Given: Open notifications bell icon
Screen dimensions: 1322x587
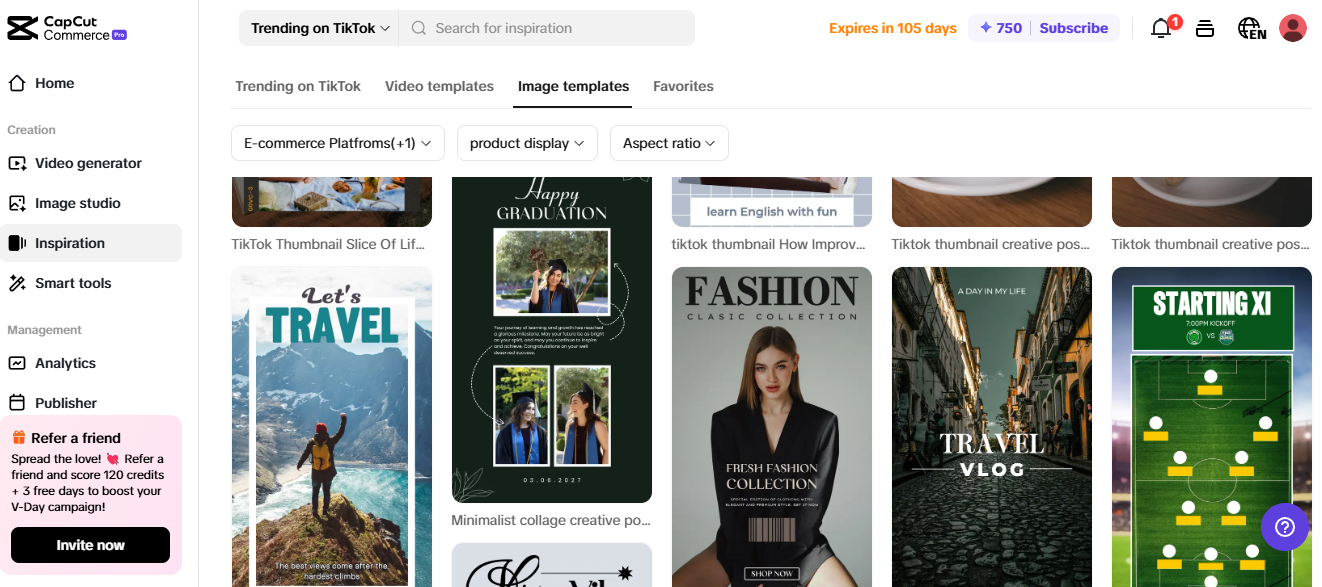Looking at the screenshot, I should pyautogui.click(x=1161, y=28).
